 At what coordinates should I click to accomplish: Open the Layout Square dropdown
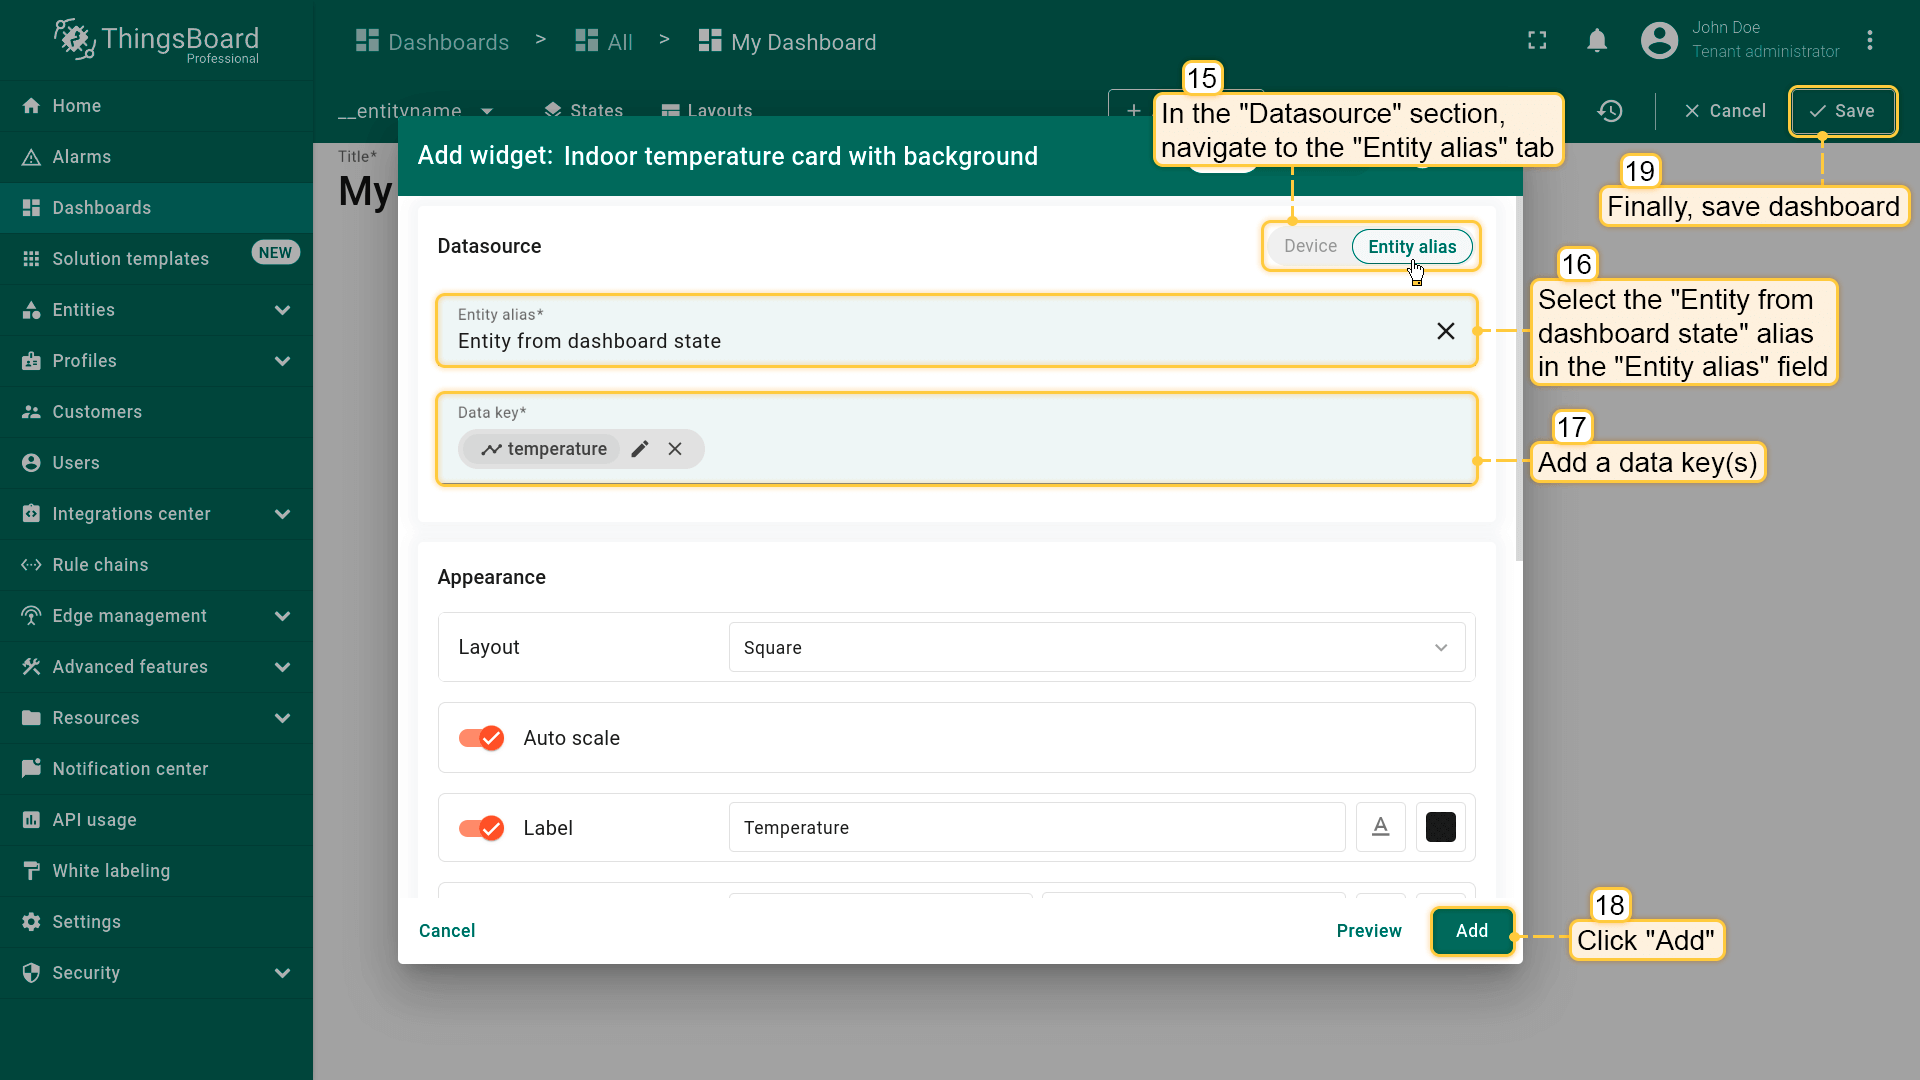(x=1096, y=647)
